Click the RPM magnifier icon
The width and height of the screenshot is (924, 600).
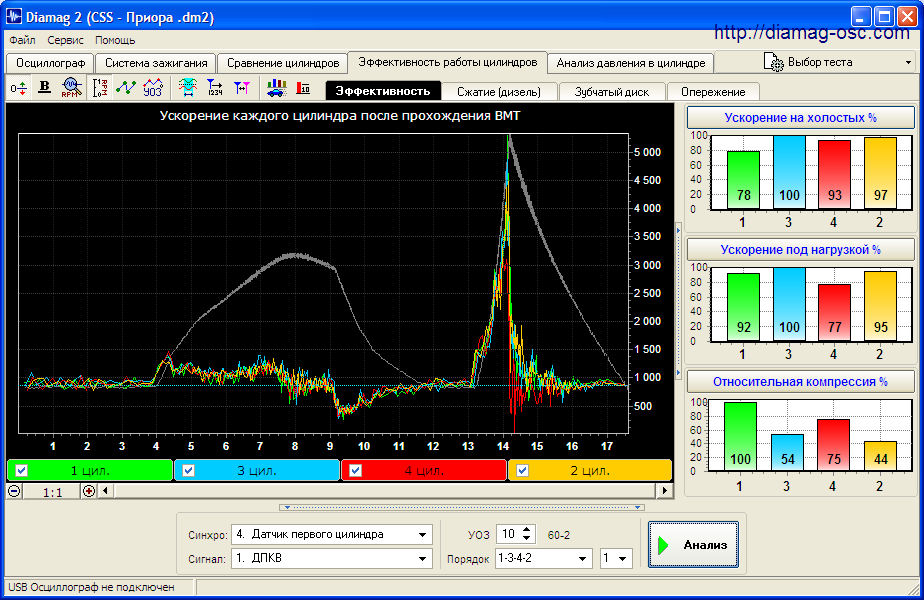click(71, 88)
